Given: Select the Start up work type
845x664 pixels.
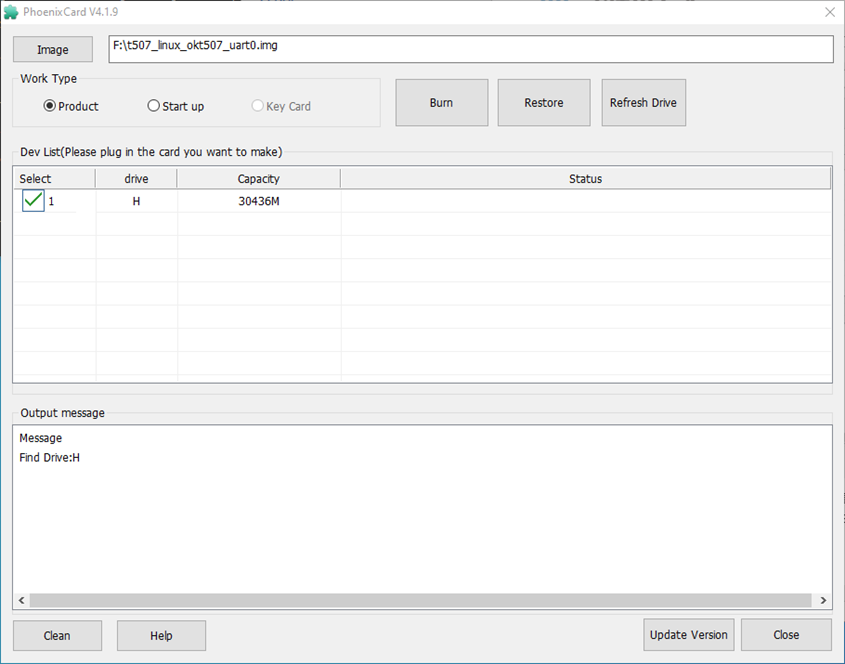Looking at the screenshot, I should [154, 106].
